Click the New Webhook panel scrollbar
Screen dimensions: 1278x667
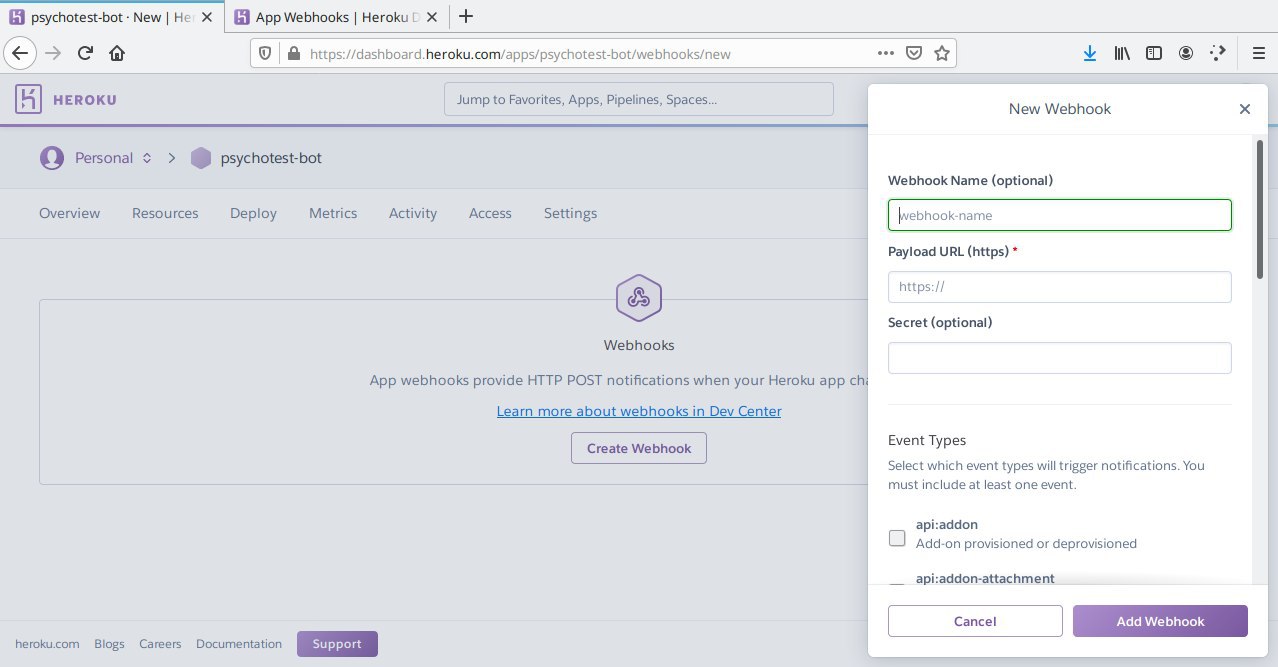[x=1259, y=208]
